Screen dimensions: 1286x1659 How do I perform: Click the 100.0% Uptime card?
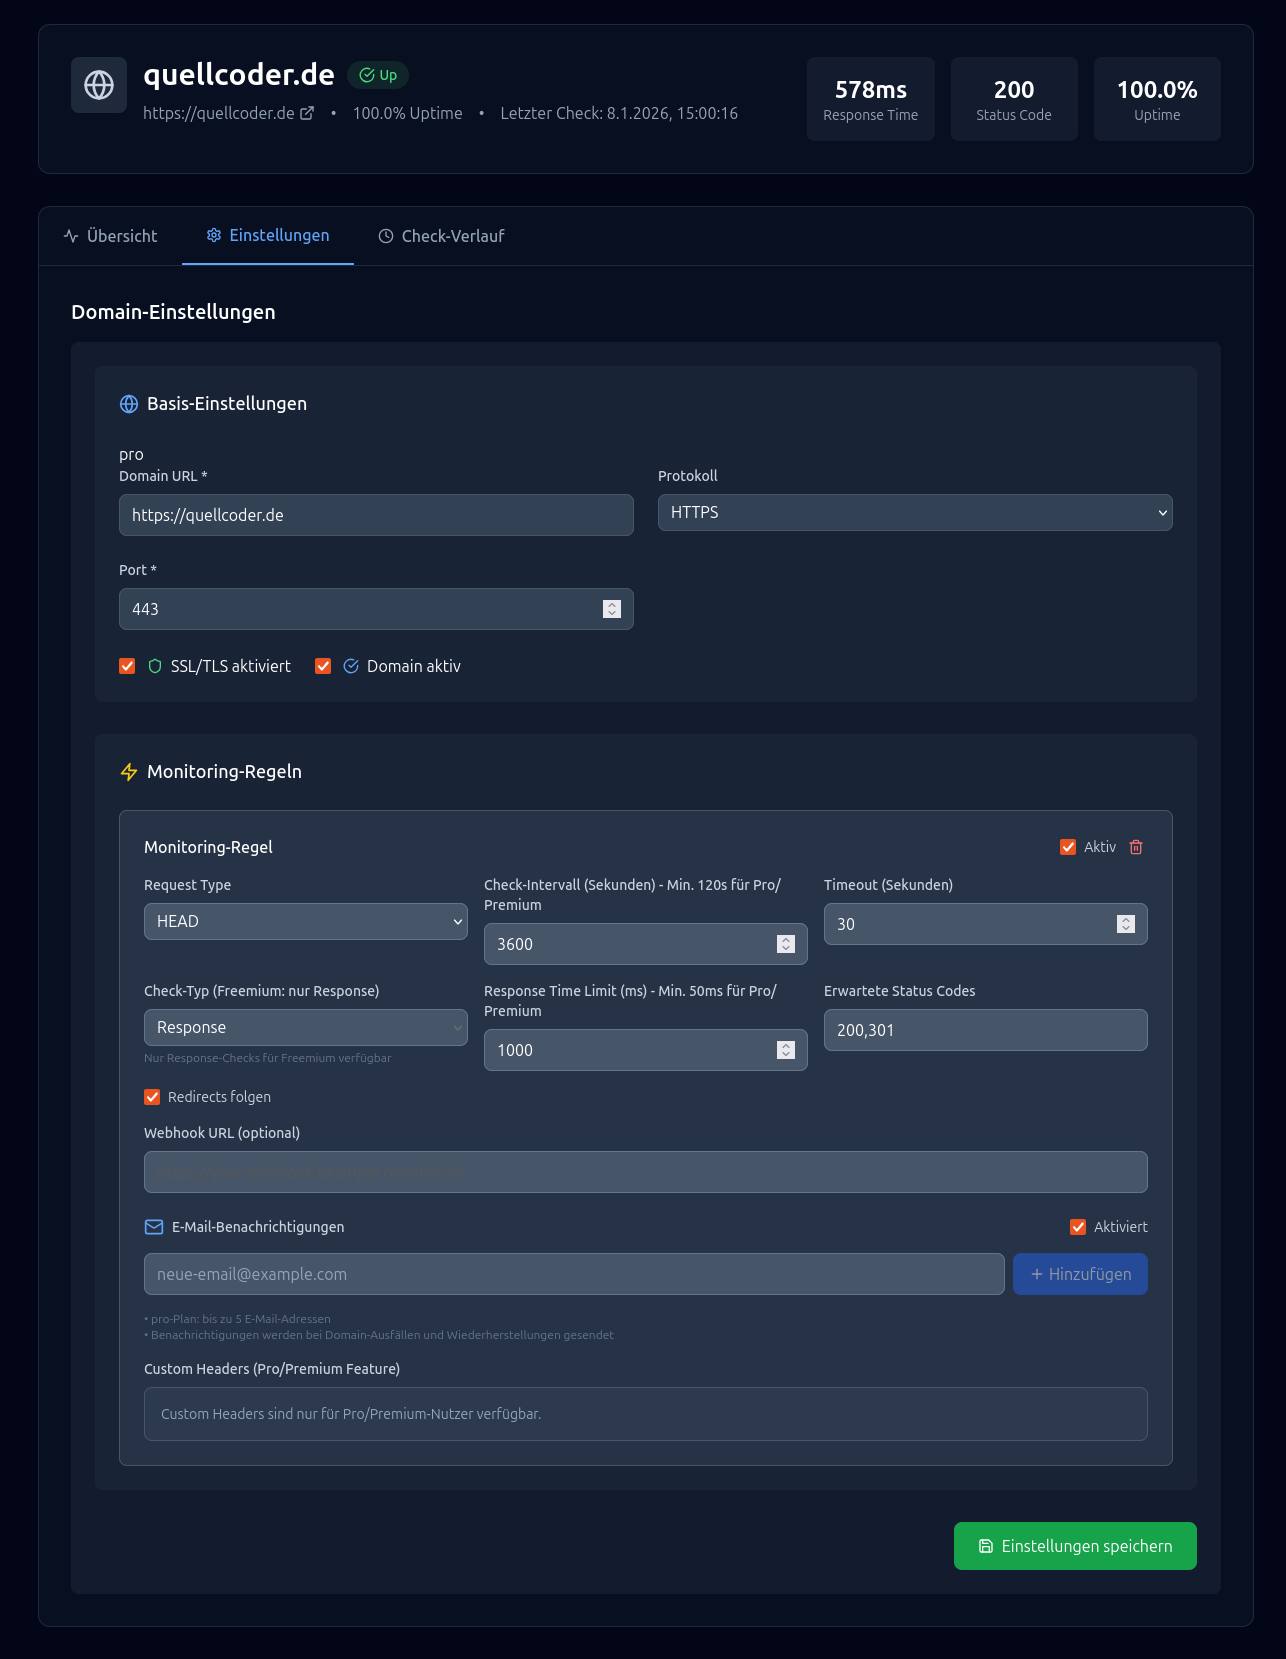(1157, 99)
